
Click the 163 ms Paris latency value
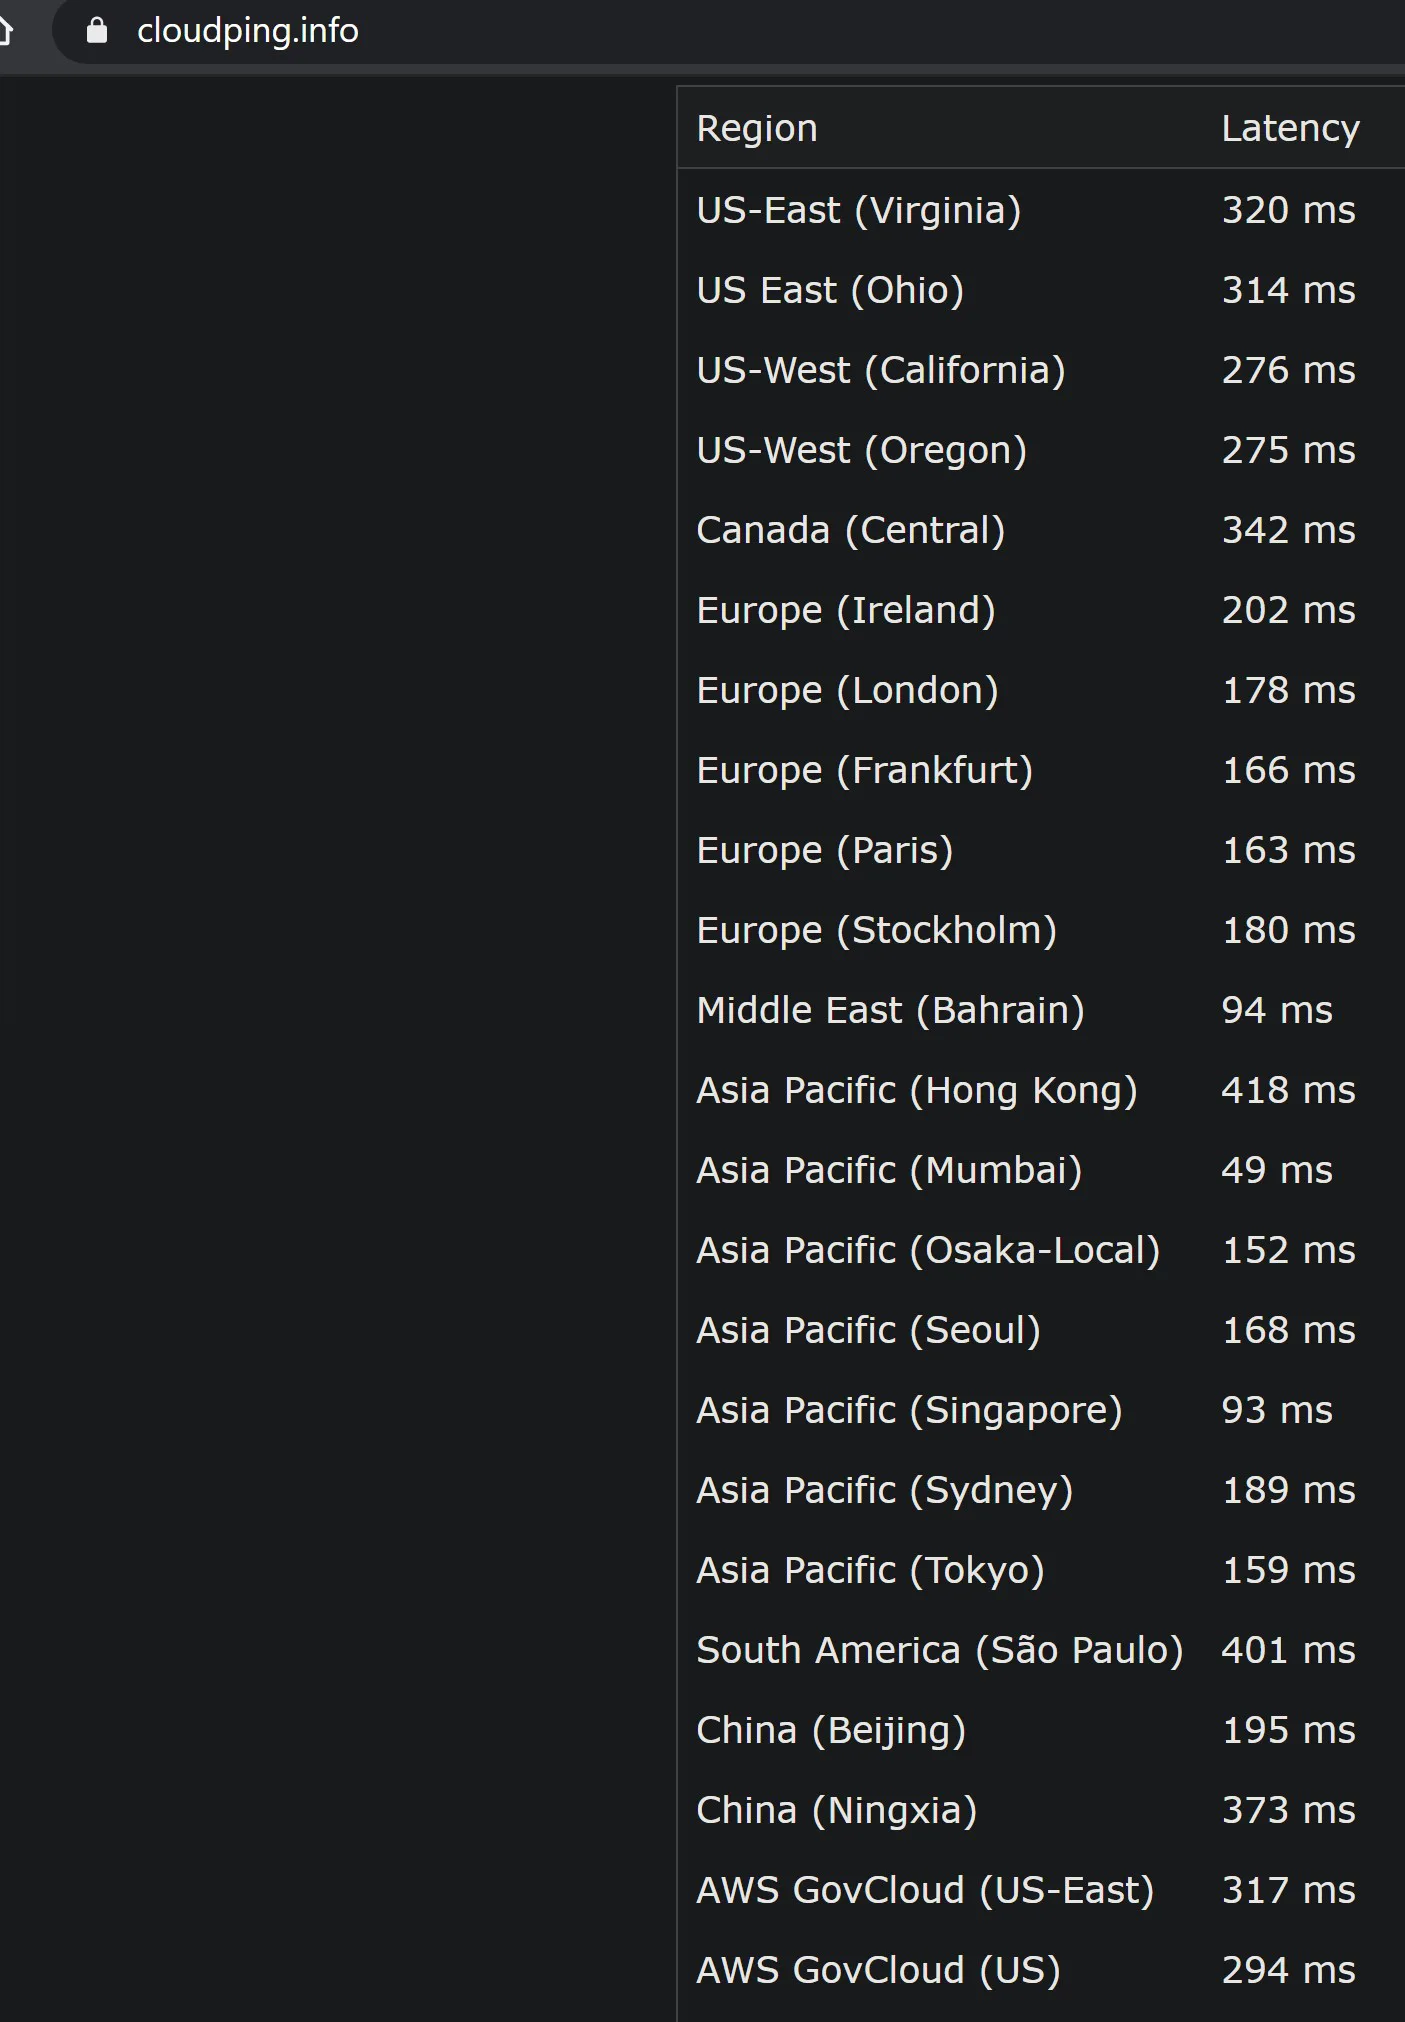pyautogui.click(x=1288, y=850)
